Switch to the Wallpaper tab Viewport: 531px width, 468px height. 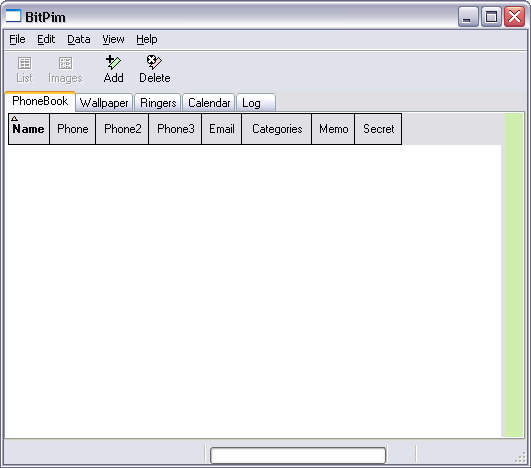pos(104,103)
